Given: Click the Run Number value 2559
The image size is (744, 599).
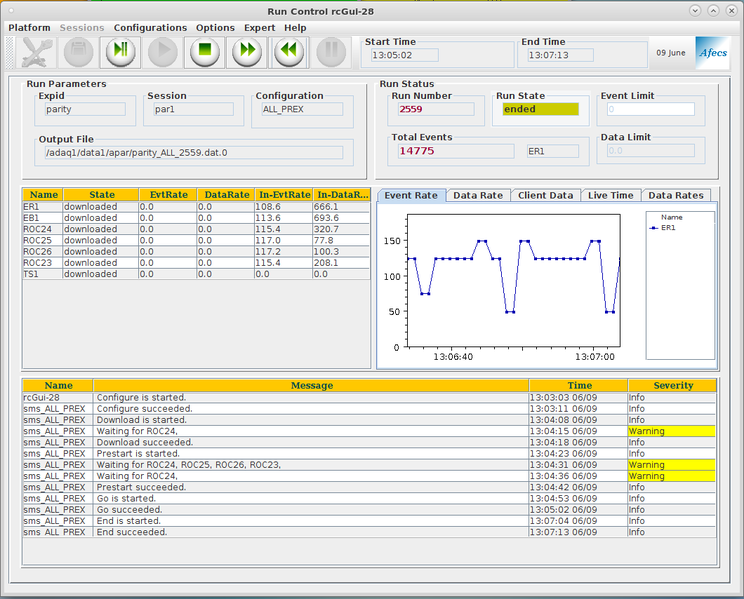Looking at the screenshot, I should point(436,109).
